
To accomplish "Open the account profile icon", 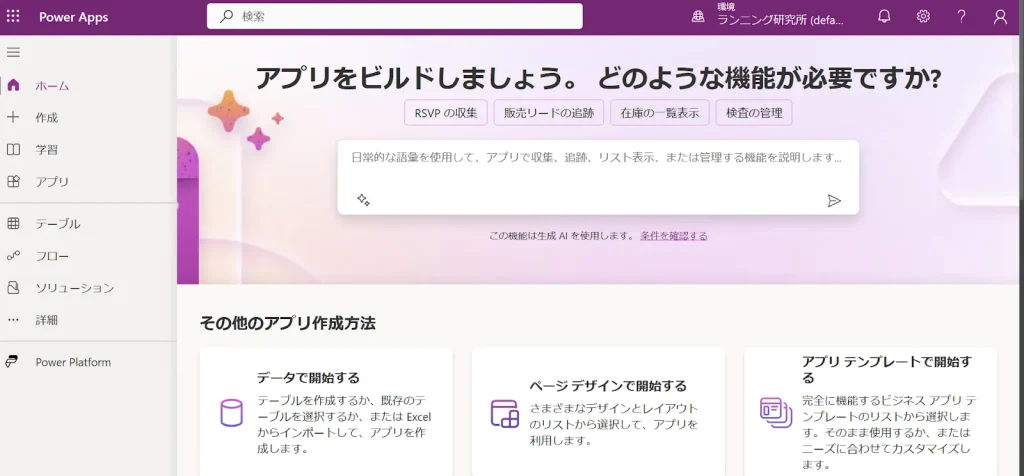I will [x=1000, y=16].
